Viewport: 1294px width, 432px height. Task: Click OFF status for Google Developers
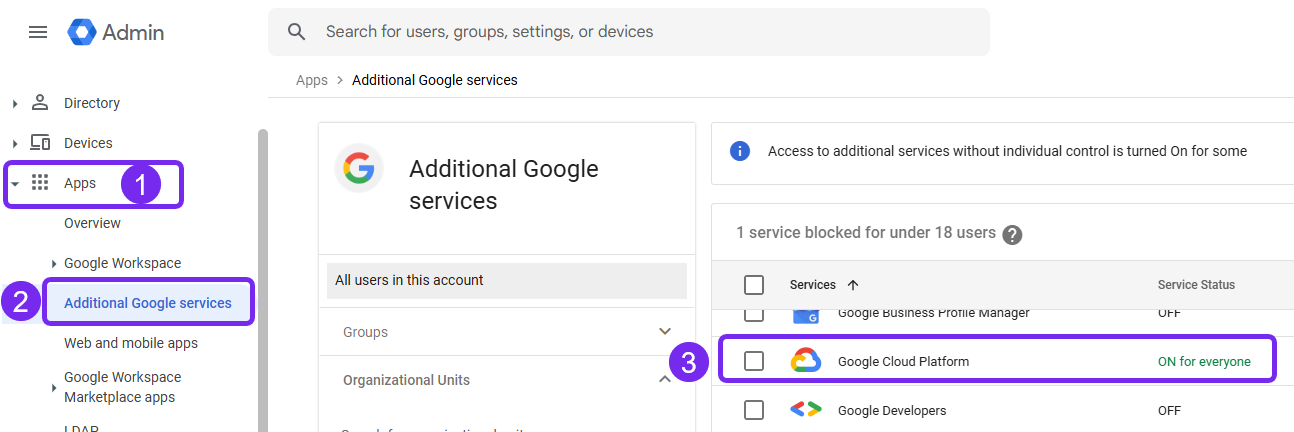[x=1169, y=410]
